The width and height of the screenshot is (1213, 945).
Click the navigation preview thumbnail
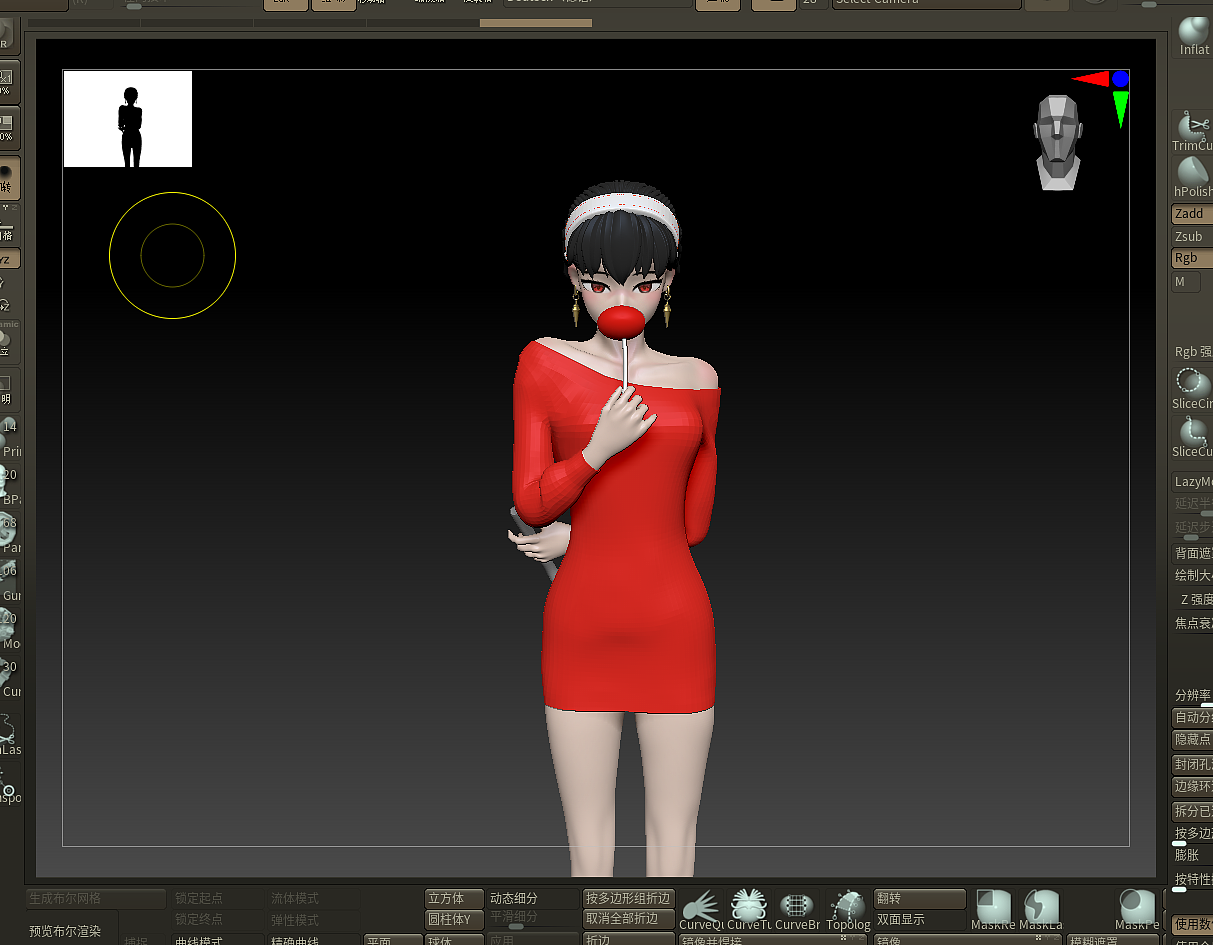(x=127, y=117)
